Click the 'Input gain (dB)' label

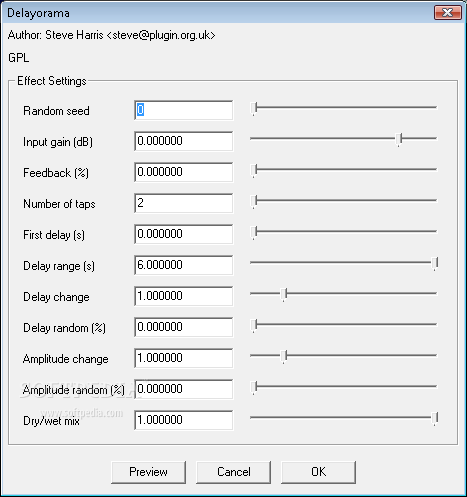58,142
